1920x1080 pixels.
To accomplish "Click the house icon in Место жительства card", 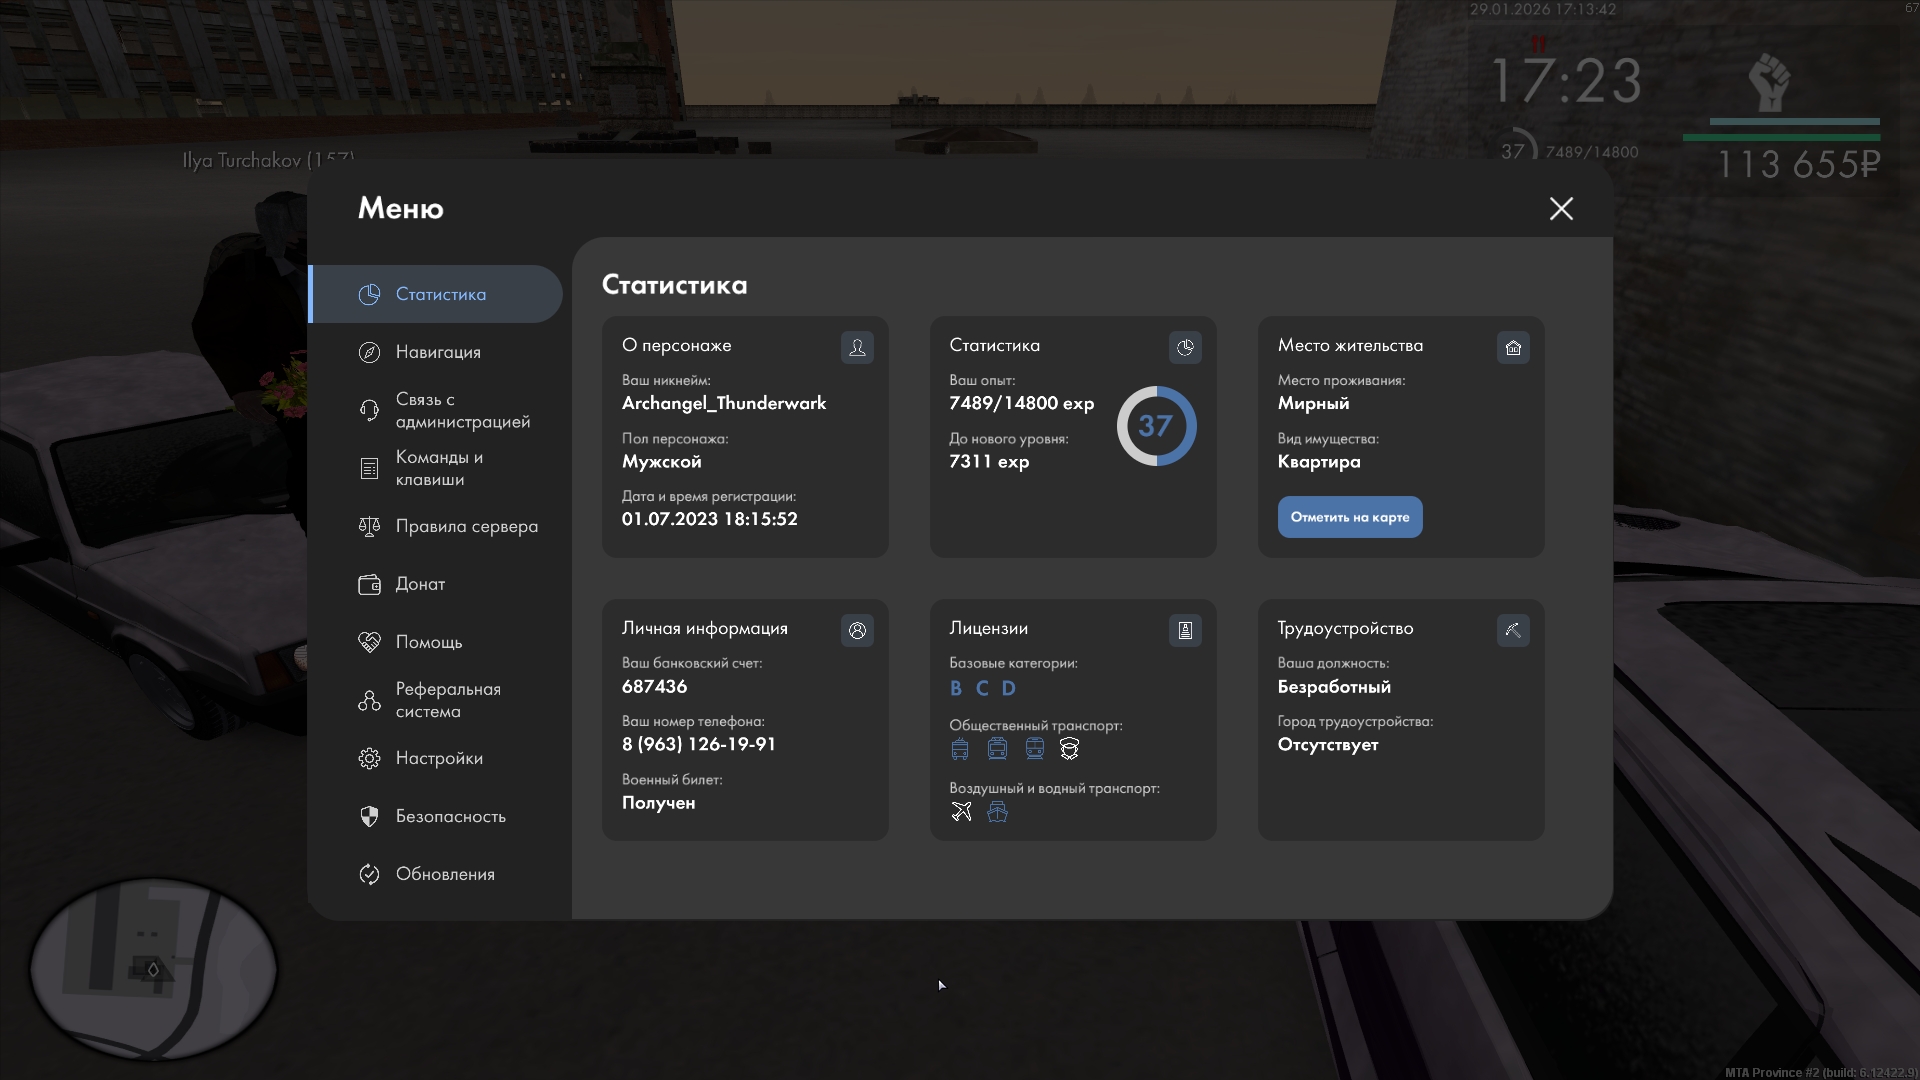I will 1513,347.
